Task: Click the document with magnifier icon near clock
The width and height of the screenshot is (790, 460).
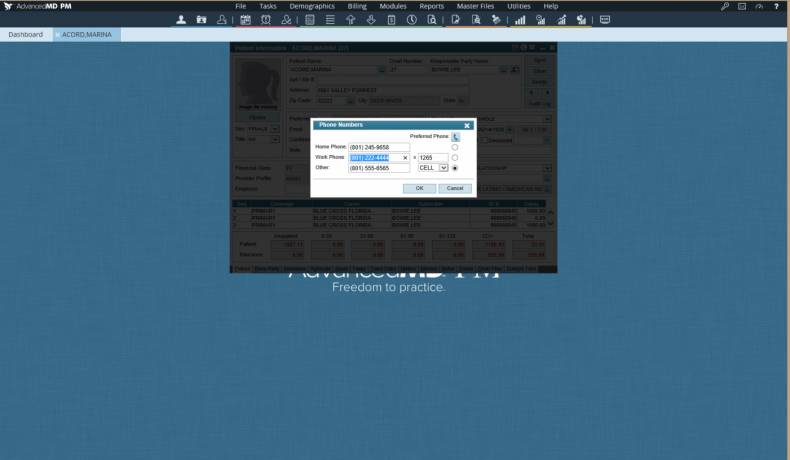Action: [x=432, y=20]
